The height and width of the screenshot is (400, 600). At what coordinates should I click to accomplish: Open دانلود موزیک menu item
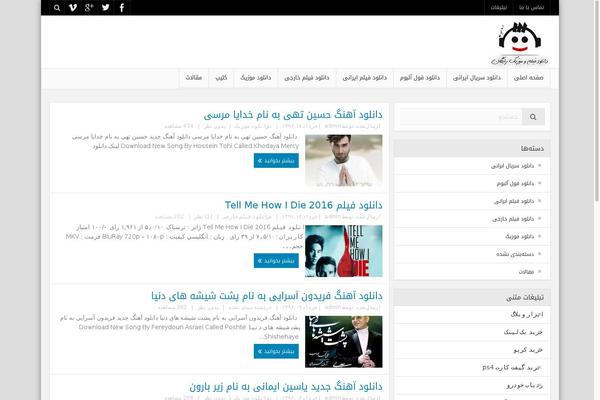pyautogui.click(x=256, y=78)
